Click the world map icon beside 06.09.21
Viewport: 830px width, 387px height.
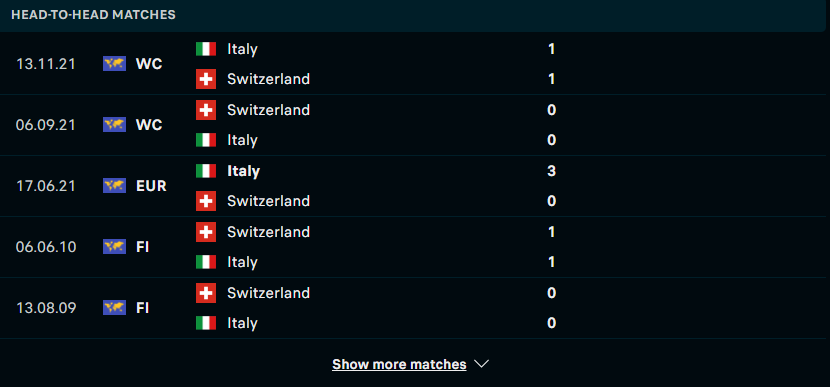pos(114,125)
